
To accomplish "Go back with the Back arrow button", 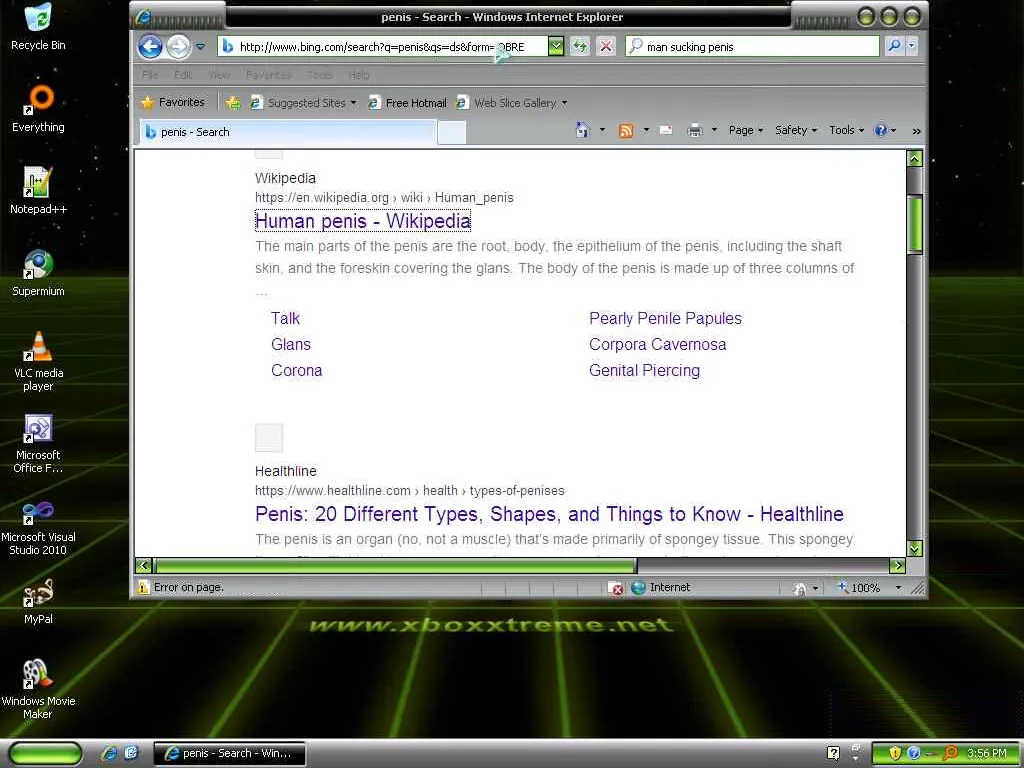I will [x=150, y=46].
